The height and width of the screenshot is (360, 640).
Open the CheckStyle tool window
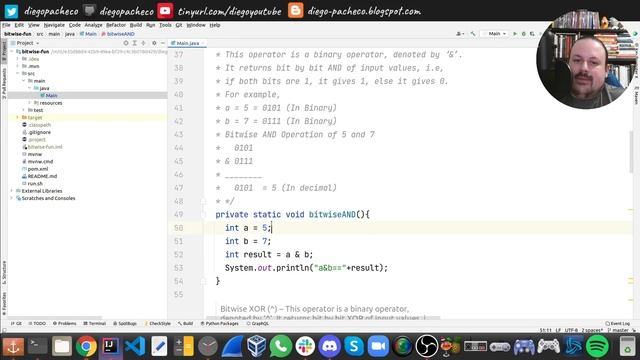(158, 323)
